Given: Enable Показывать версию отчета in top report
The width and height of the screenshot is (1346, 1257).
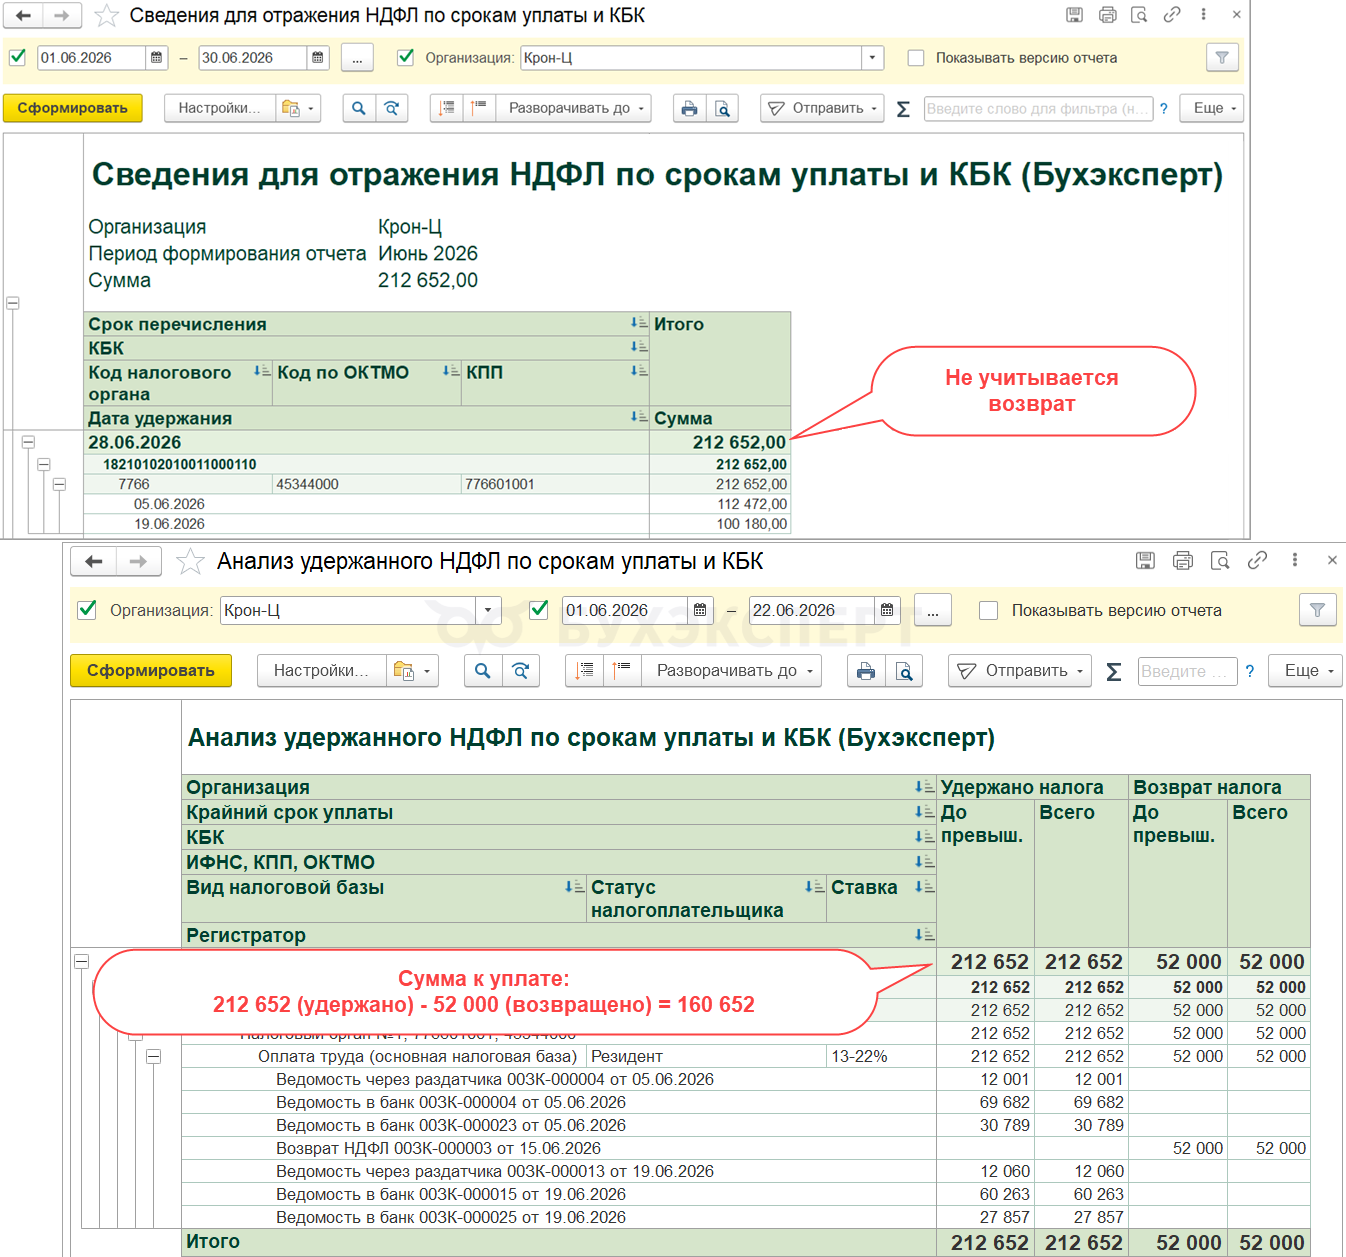Looking at the screenshot, I should (915, 58).
